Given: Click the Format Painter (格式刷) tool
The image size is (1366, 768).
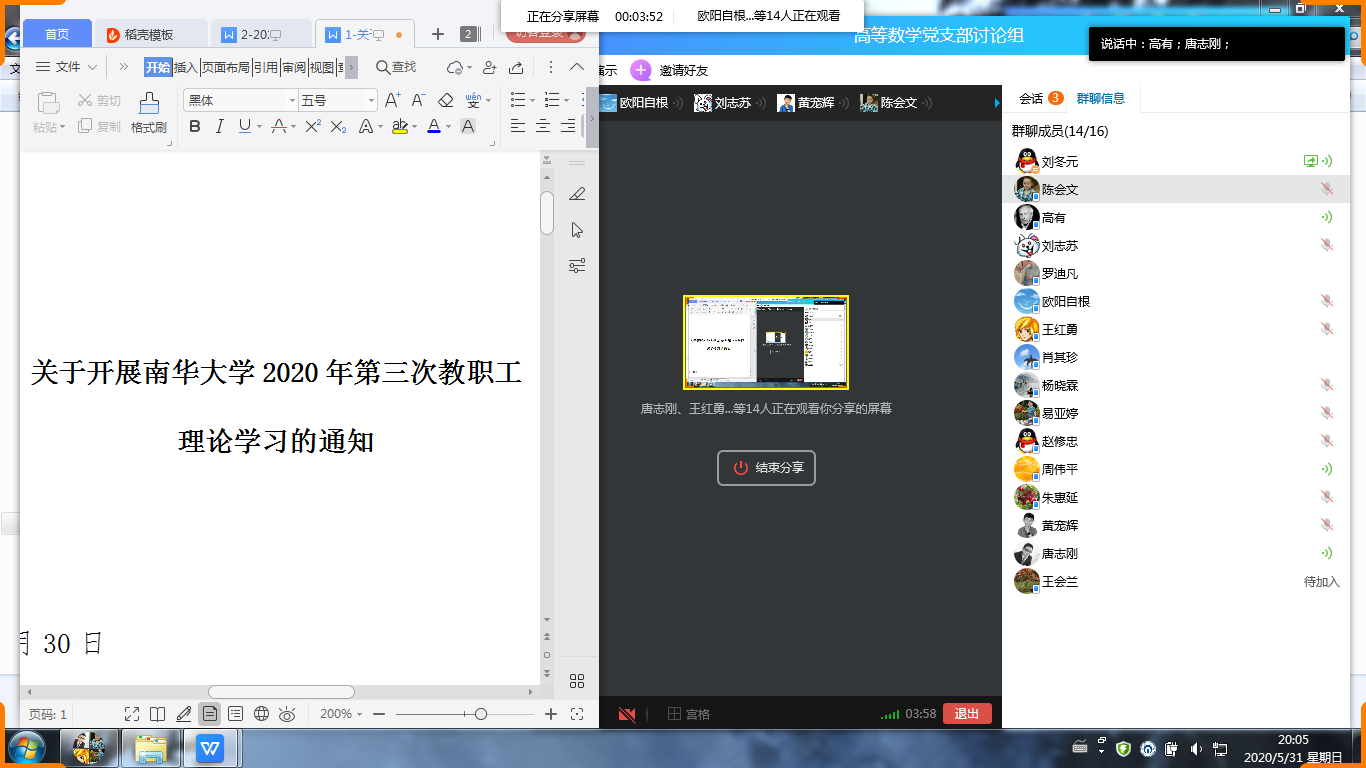Looking at the screenshot, I should [x=148, y=112].
